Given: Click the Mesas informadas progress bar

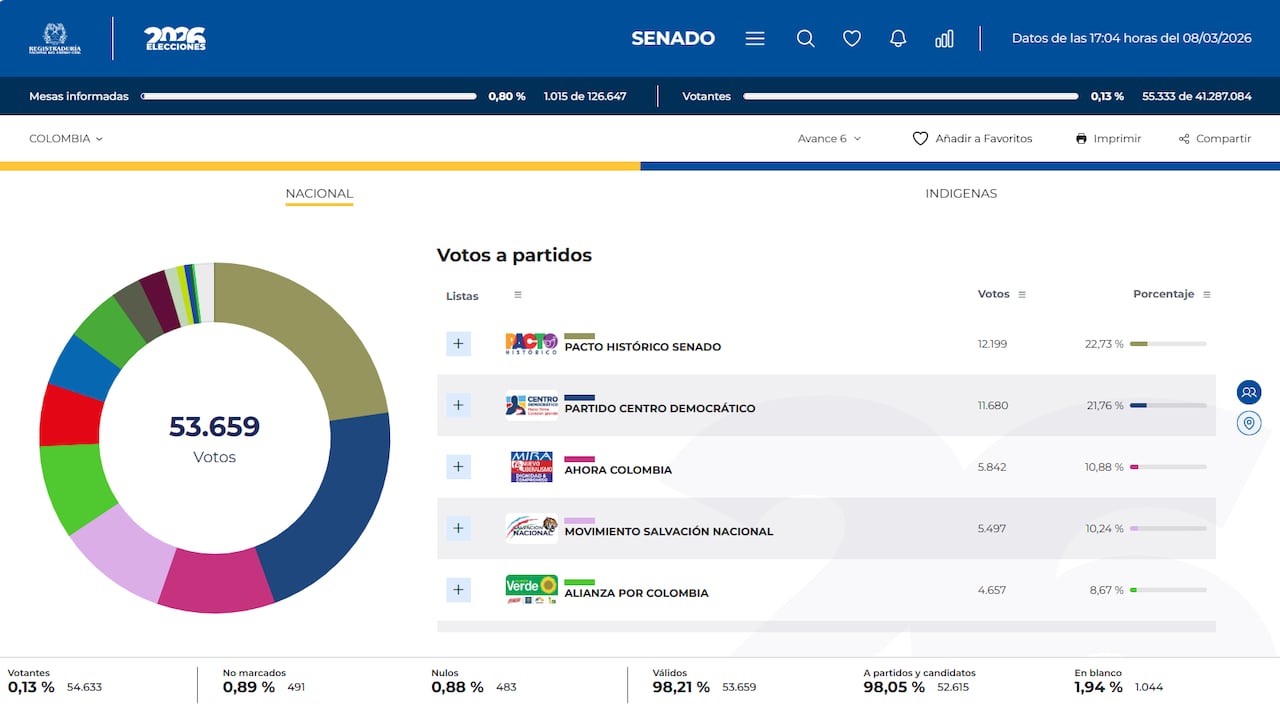Looking at the screenshot, I should (x=308, y=96).
